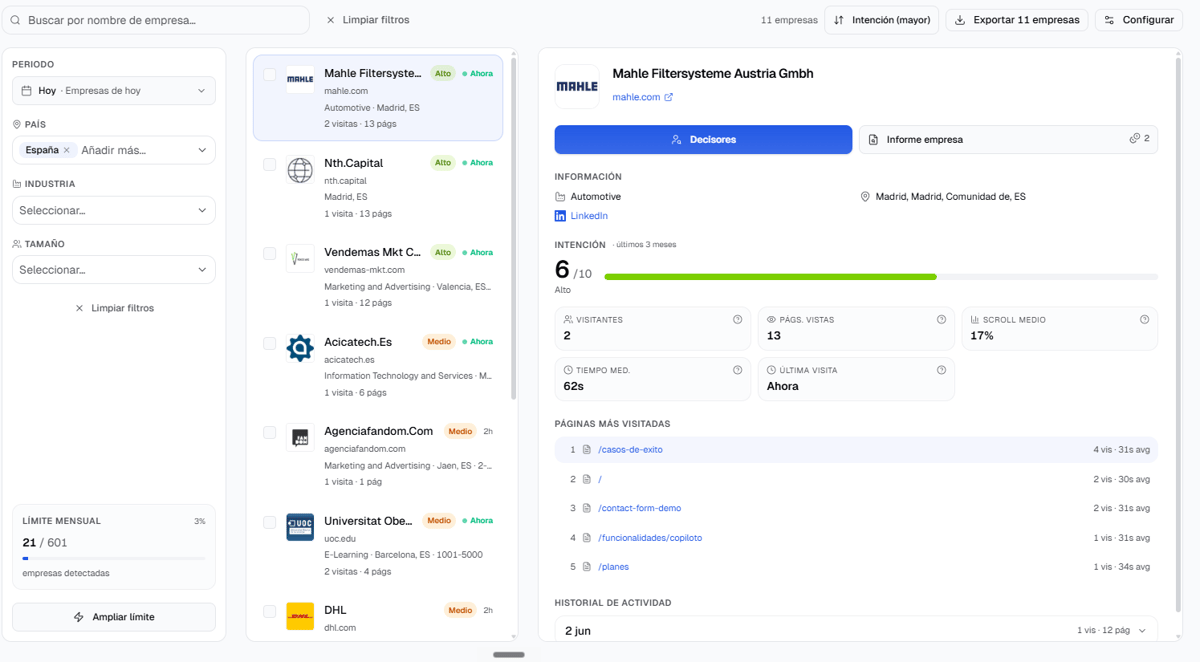Tick the checkbox for Universitat Oberta

click(x=270, y=522)
